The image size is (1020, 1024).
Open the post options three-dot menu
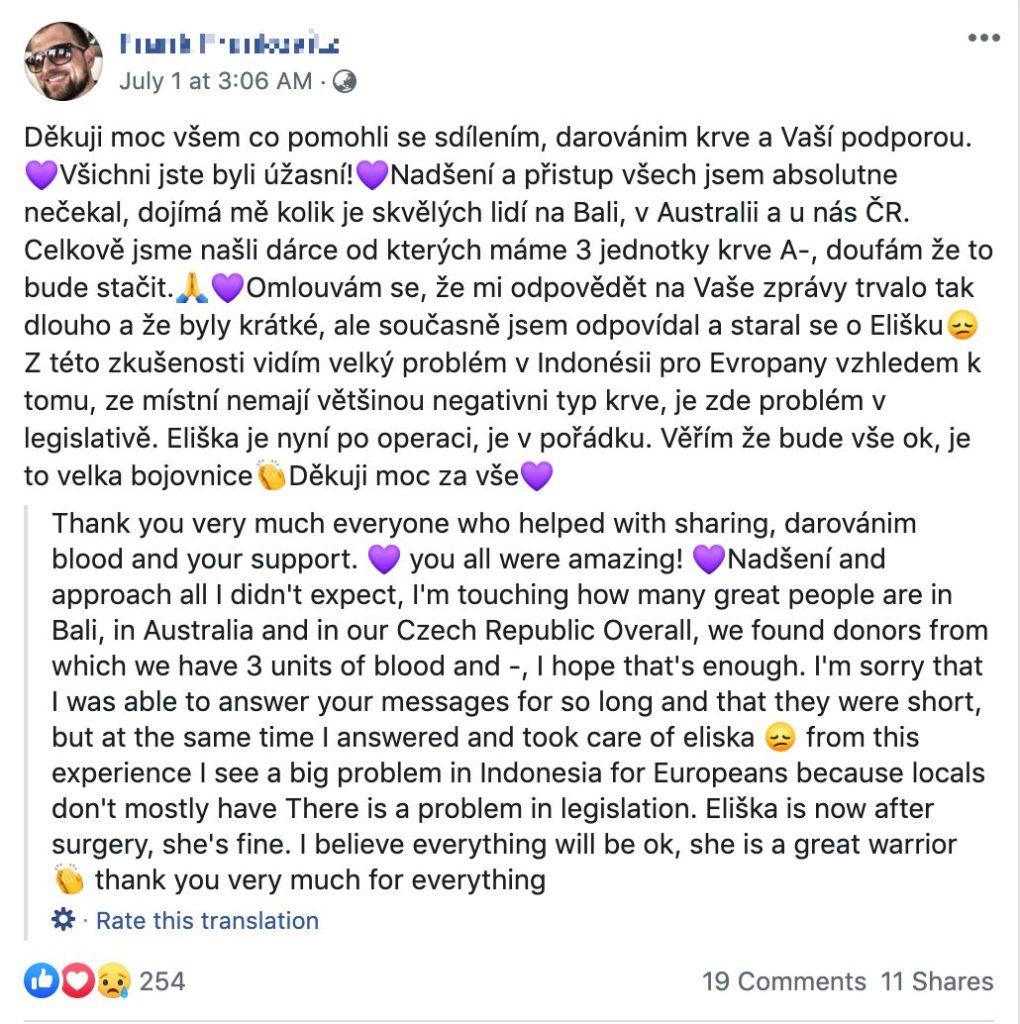pyautogui.click(x=983, y=39)
